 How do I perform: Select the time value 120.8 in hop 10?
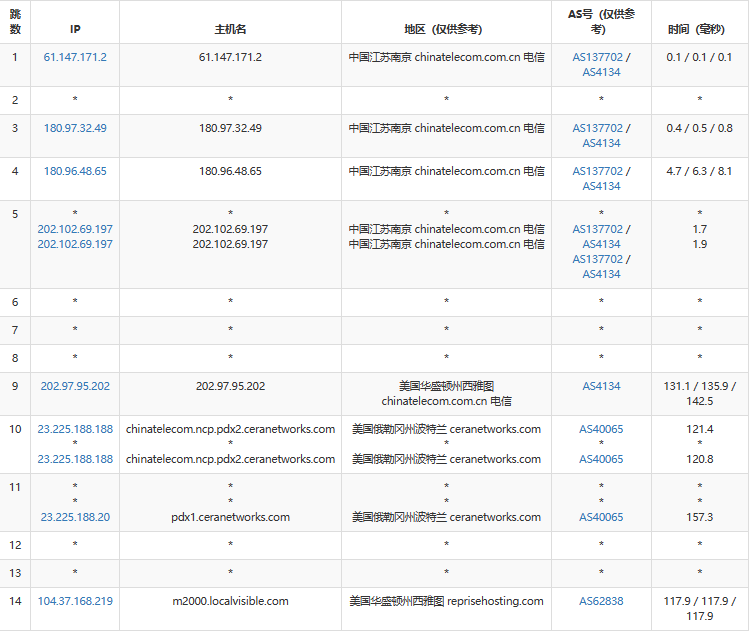[x=700, y=459]
